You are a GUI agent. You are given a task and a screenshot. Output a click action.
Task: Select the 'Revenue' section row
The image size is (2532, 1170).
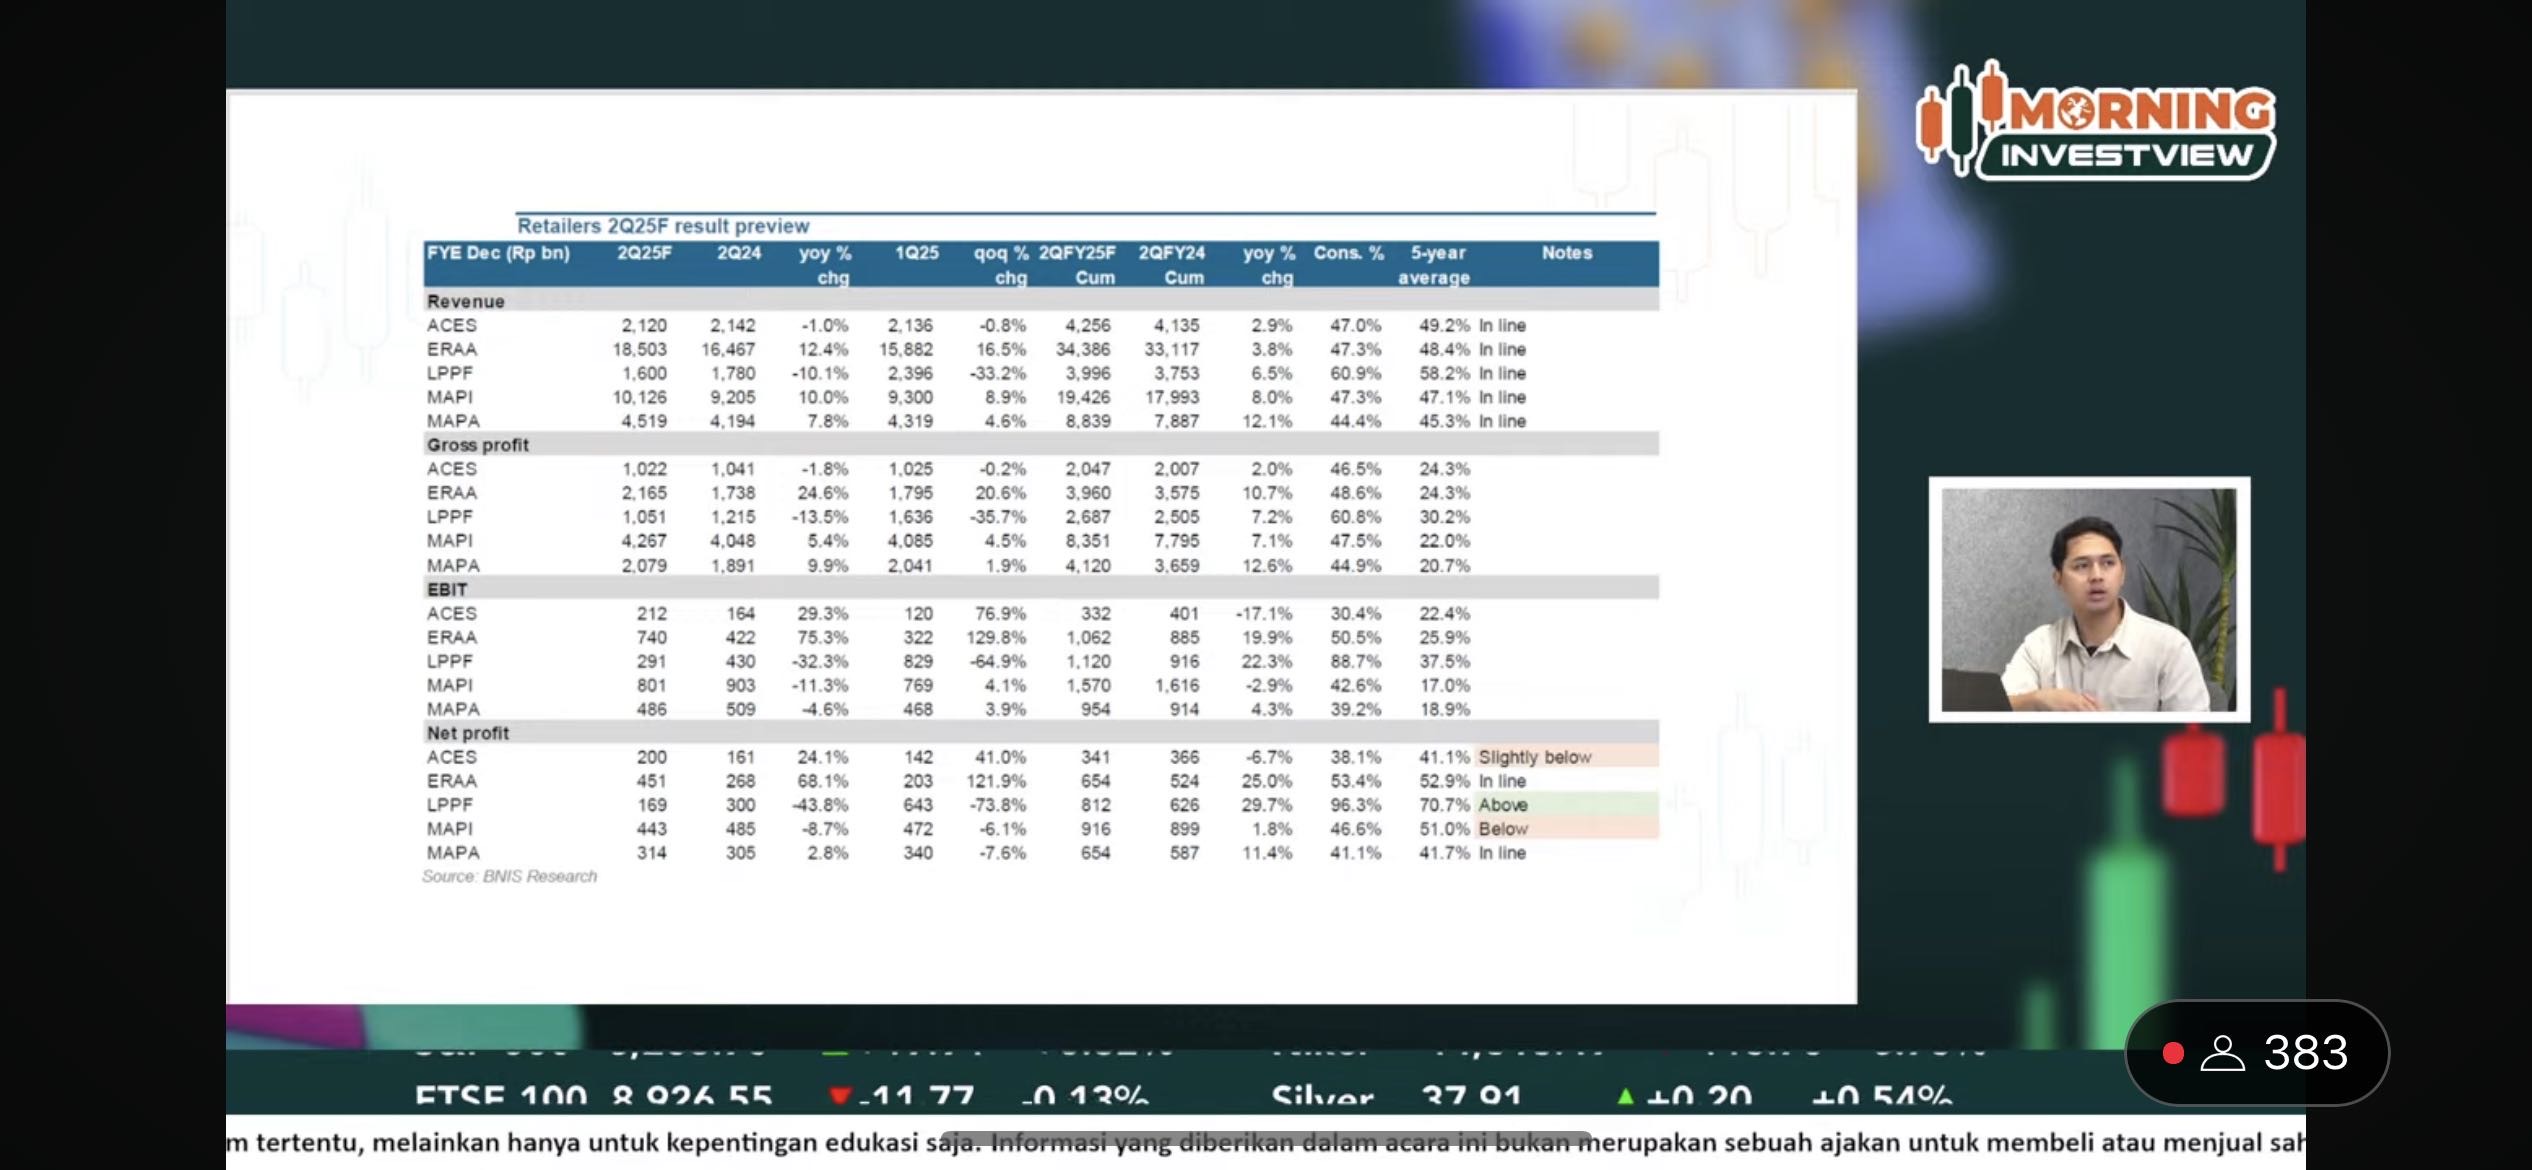(x=1041, y=301)
